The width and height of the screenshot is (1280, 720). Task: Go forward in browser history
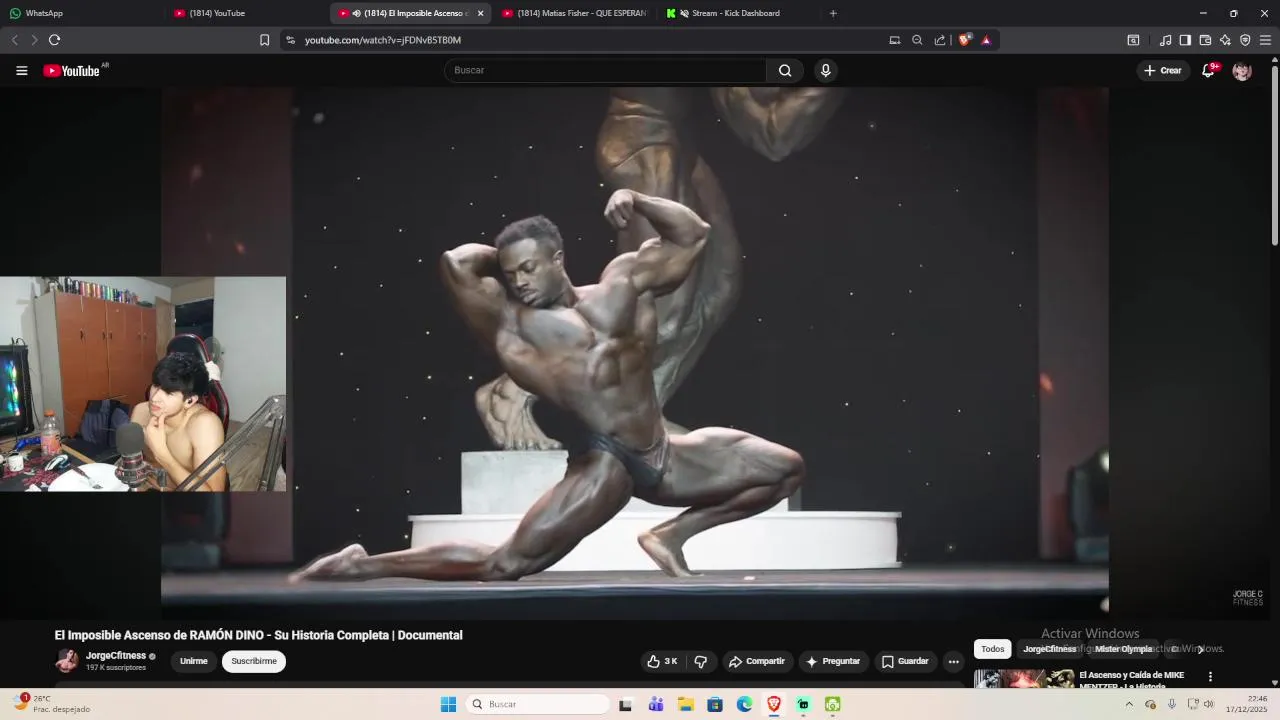coord(34,40)
